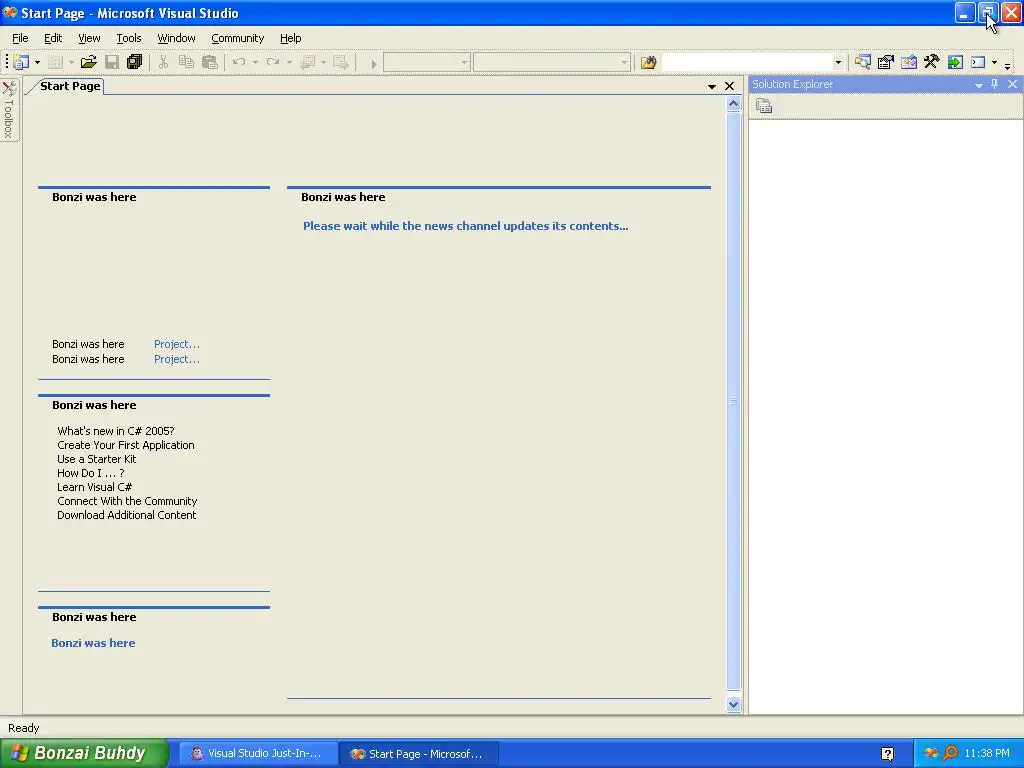
Task: Open the New Project button's dropdown arrow
Action: [x=37, y=63]
